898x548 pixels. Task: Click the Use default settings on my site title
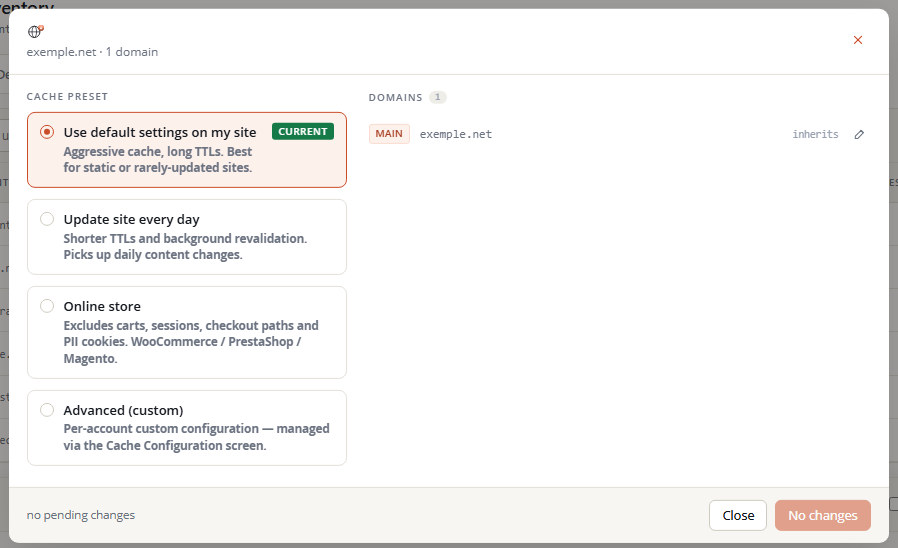(160, 133)
